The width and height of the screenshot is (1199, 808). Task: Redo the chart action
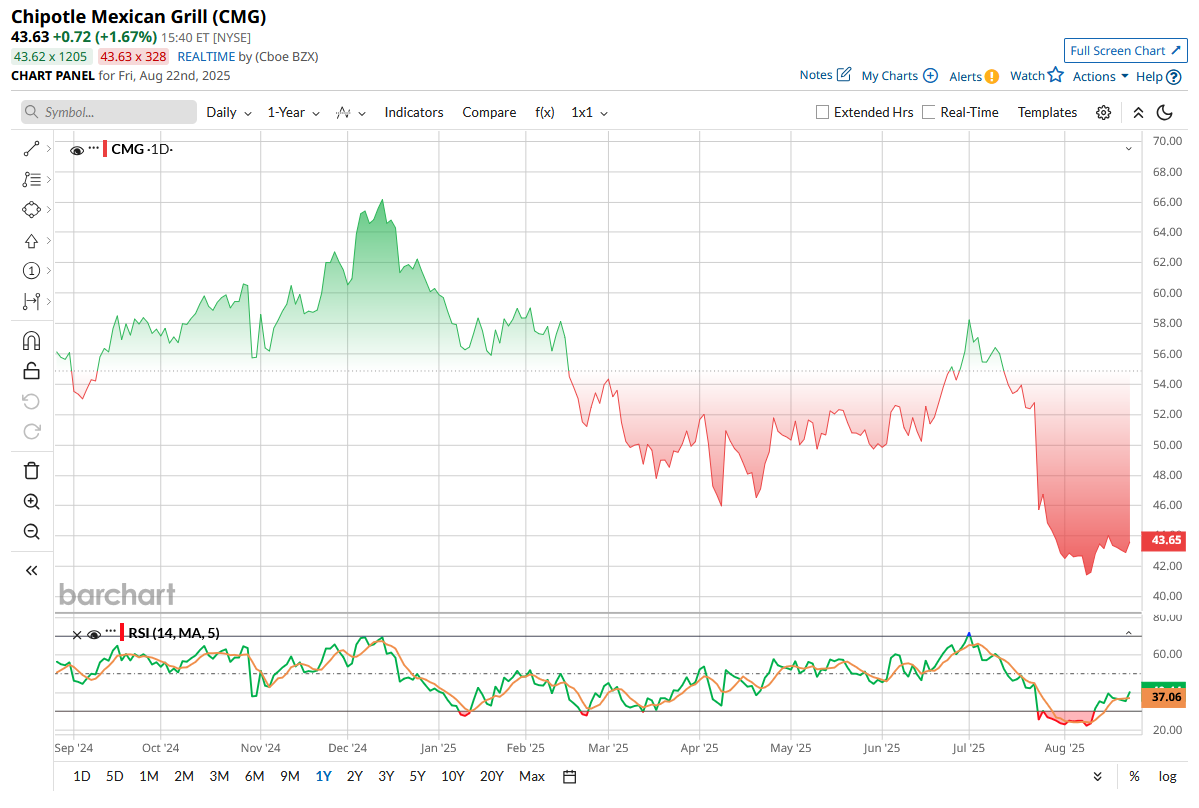[x=31, y=432]
